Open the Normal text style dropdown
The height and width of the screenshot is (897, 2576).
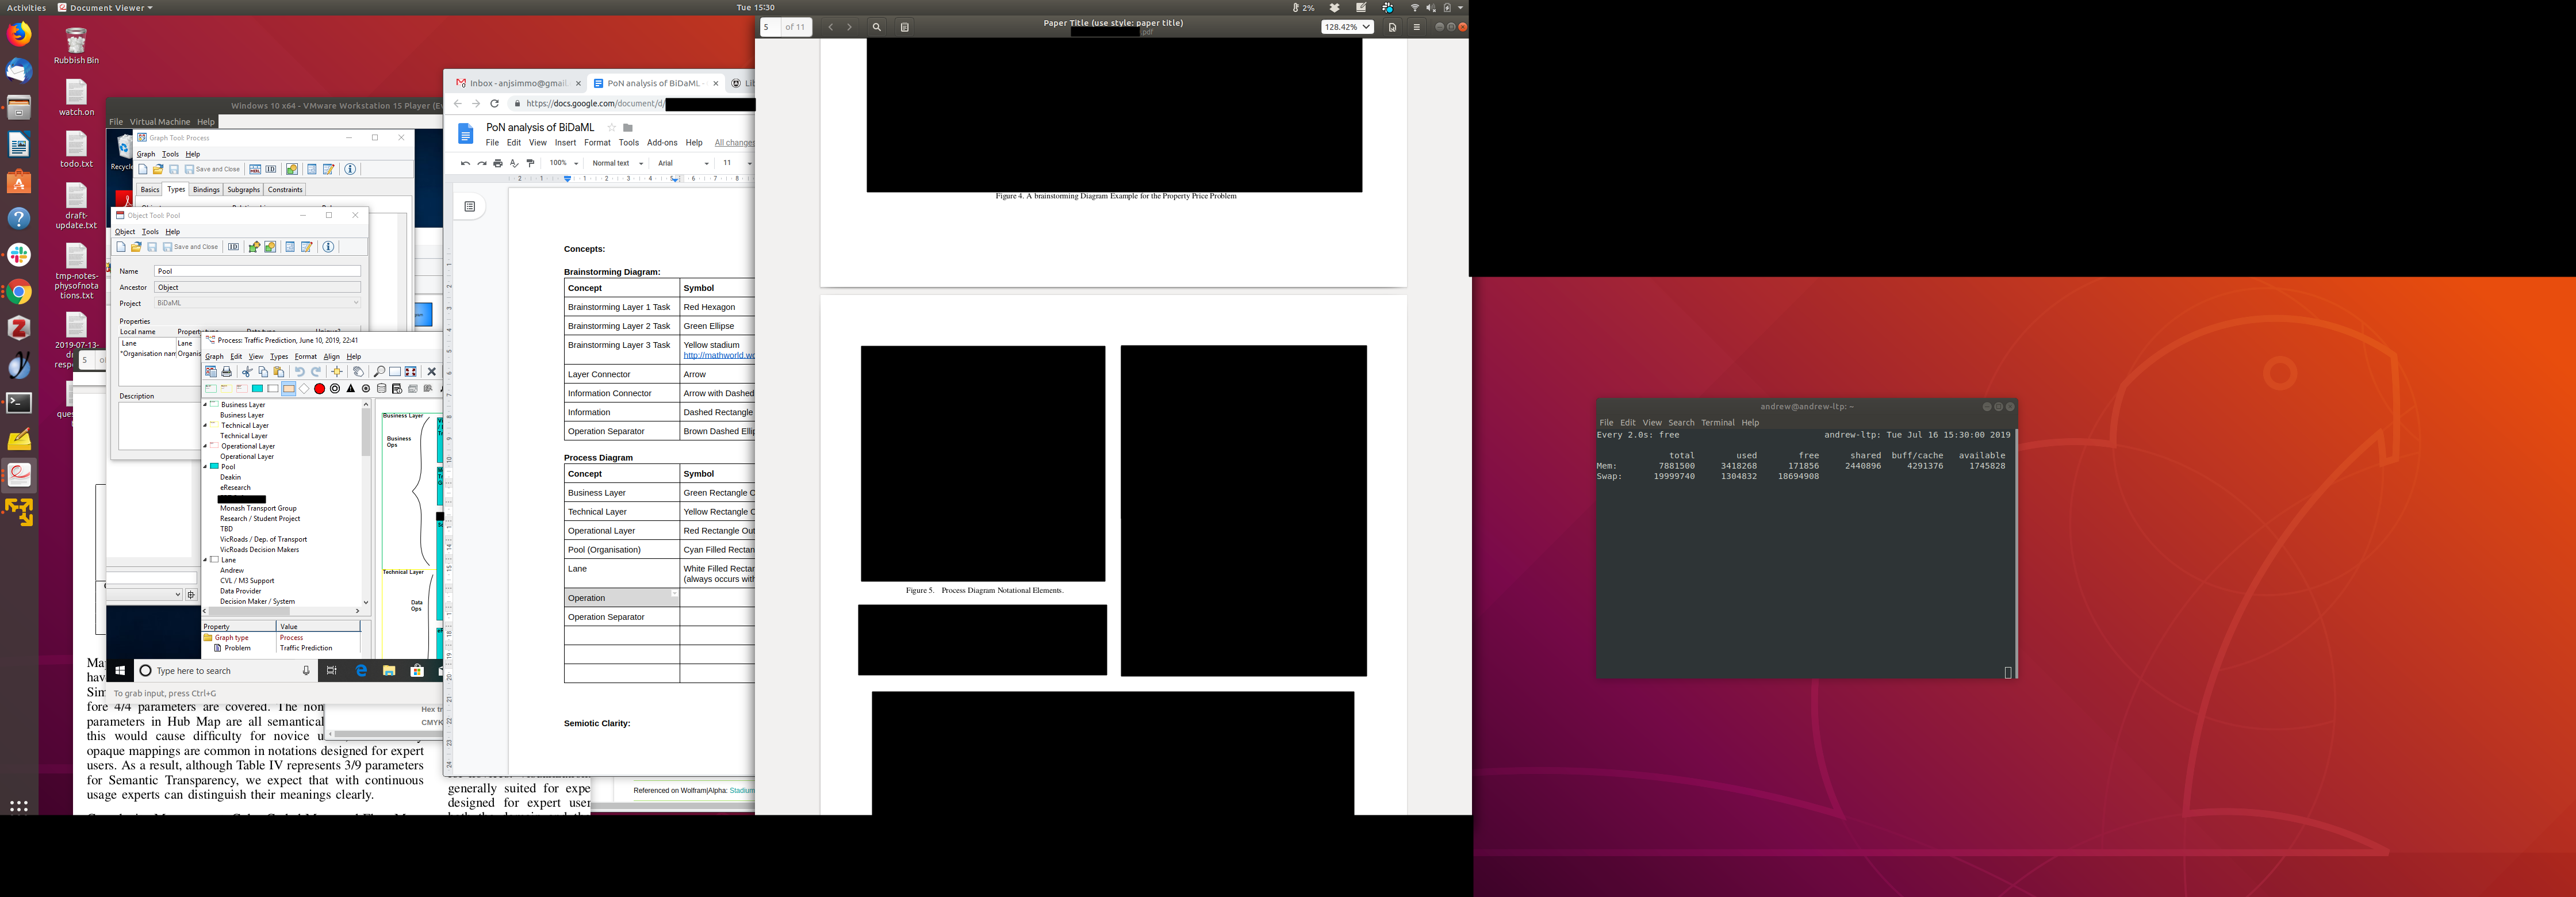[617, 163]
